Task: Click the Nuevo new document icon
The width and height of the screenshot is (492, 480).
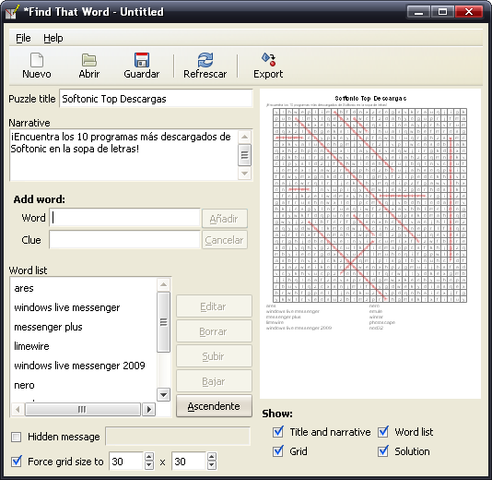Action: pos(37,60)
